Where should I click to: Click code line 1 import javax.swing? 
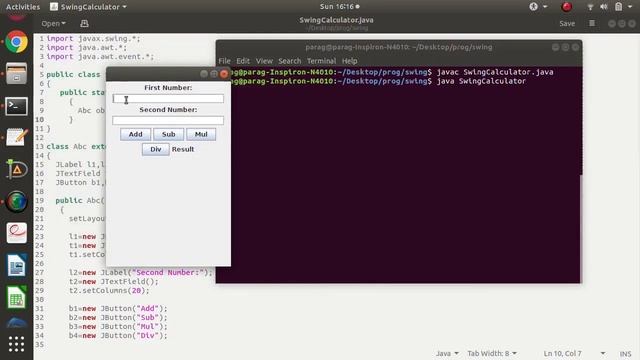[x=93, y=38]
